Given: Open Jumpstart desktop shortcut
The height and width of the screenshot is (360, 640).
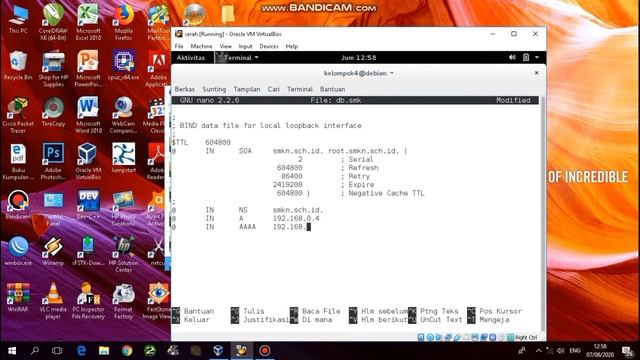Looking at the screenshot, I should [x=123, y=158].
